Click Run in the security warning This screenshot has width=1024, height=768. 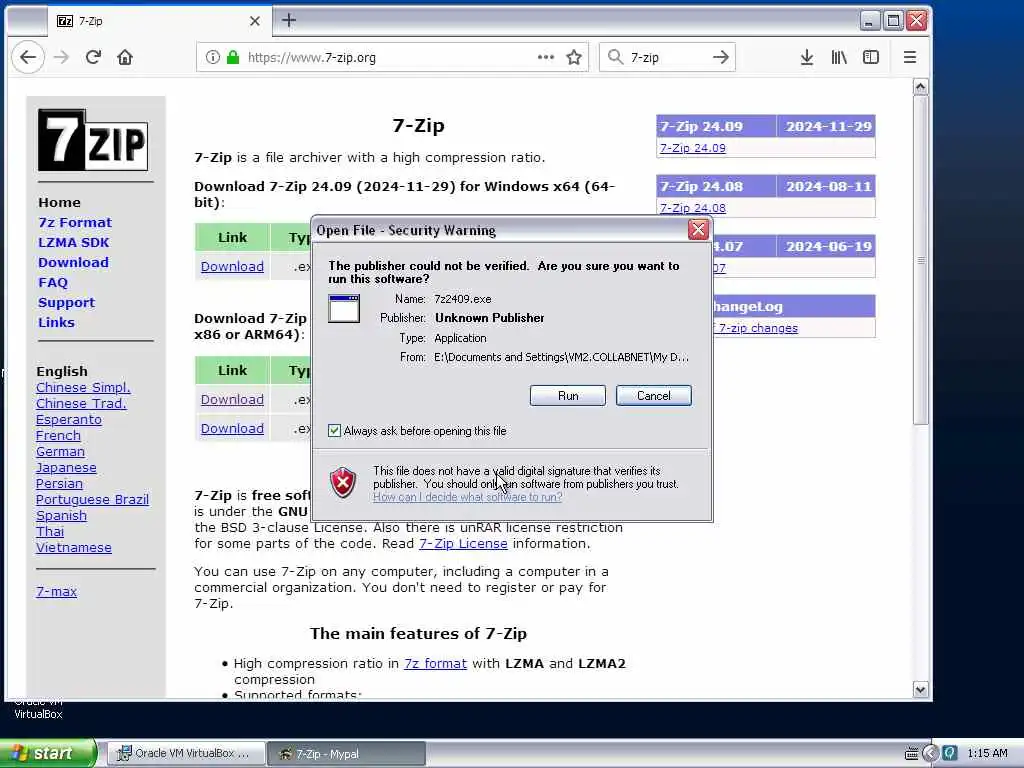(568, 396)
